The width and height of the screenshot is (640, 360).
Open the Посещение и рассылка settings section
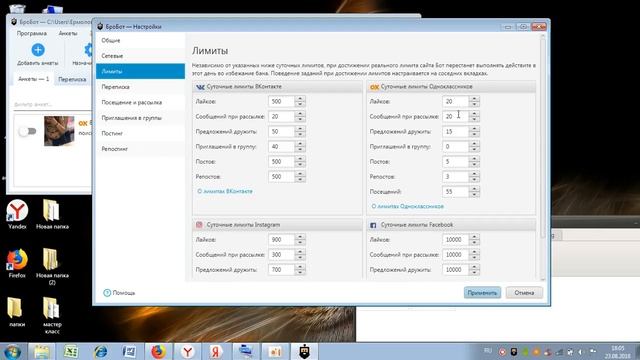[x=140, y=102]
